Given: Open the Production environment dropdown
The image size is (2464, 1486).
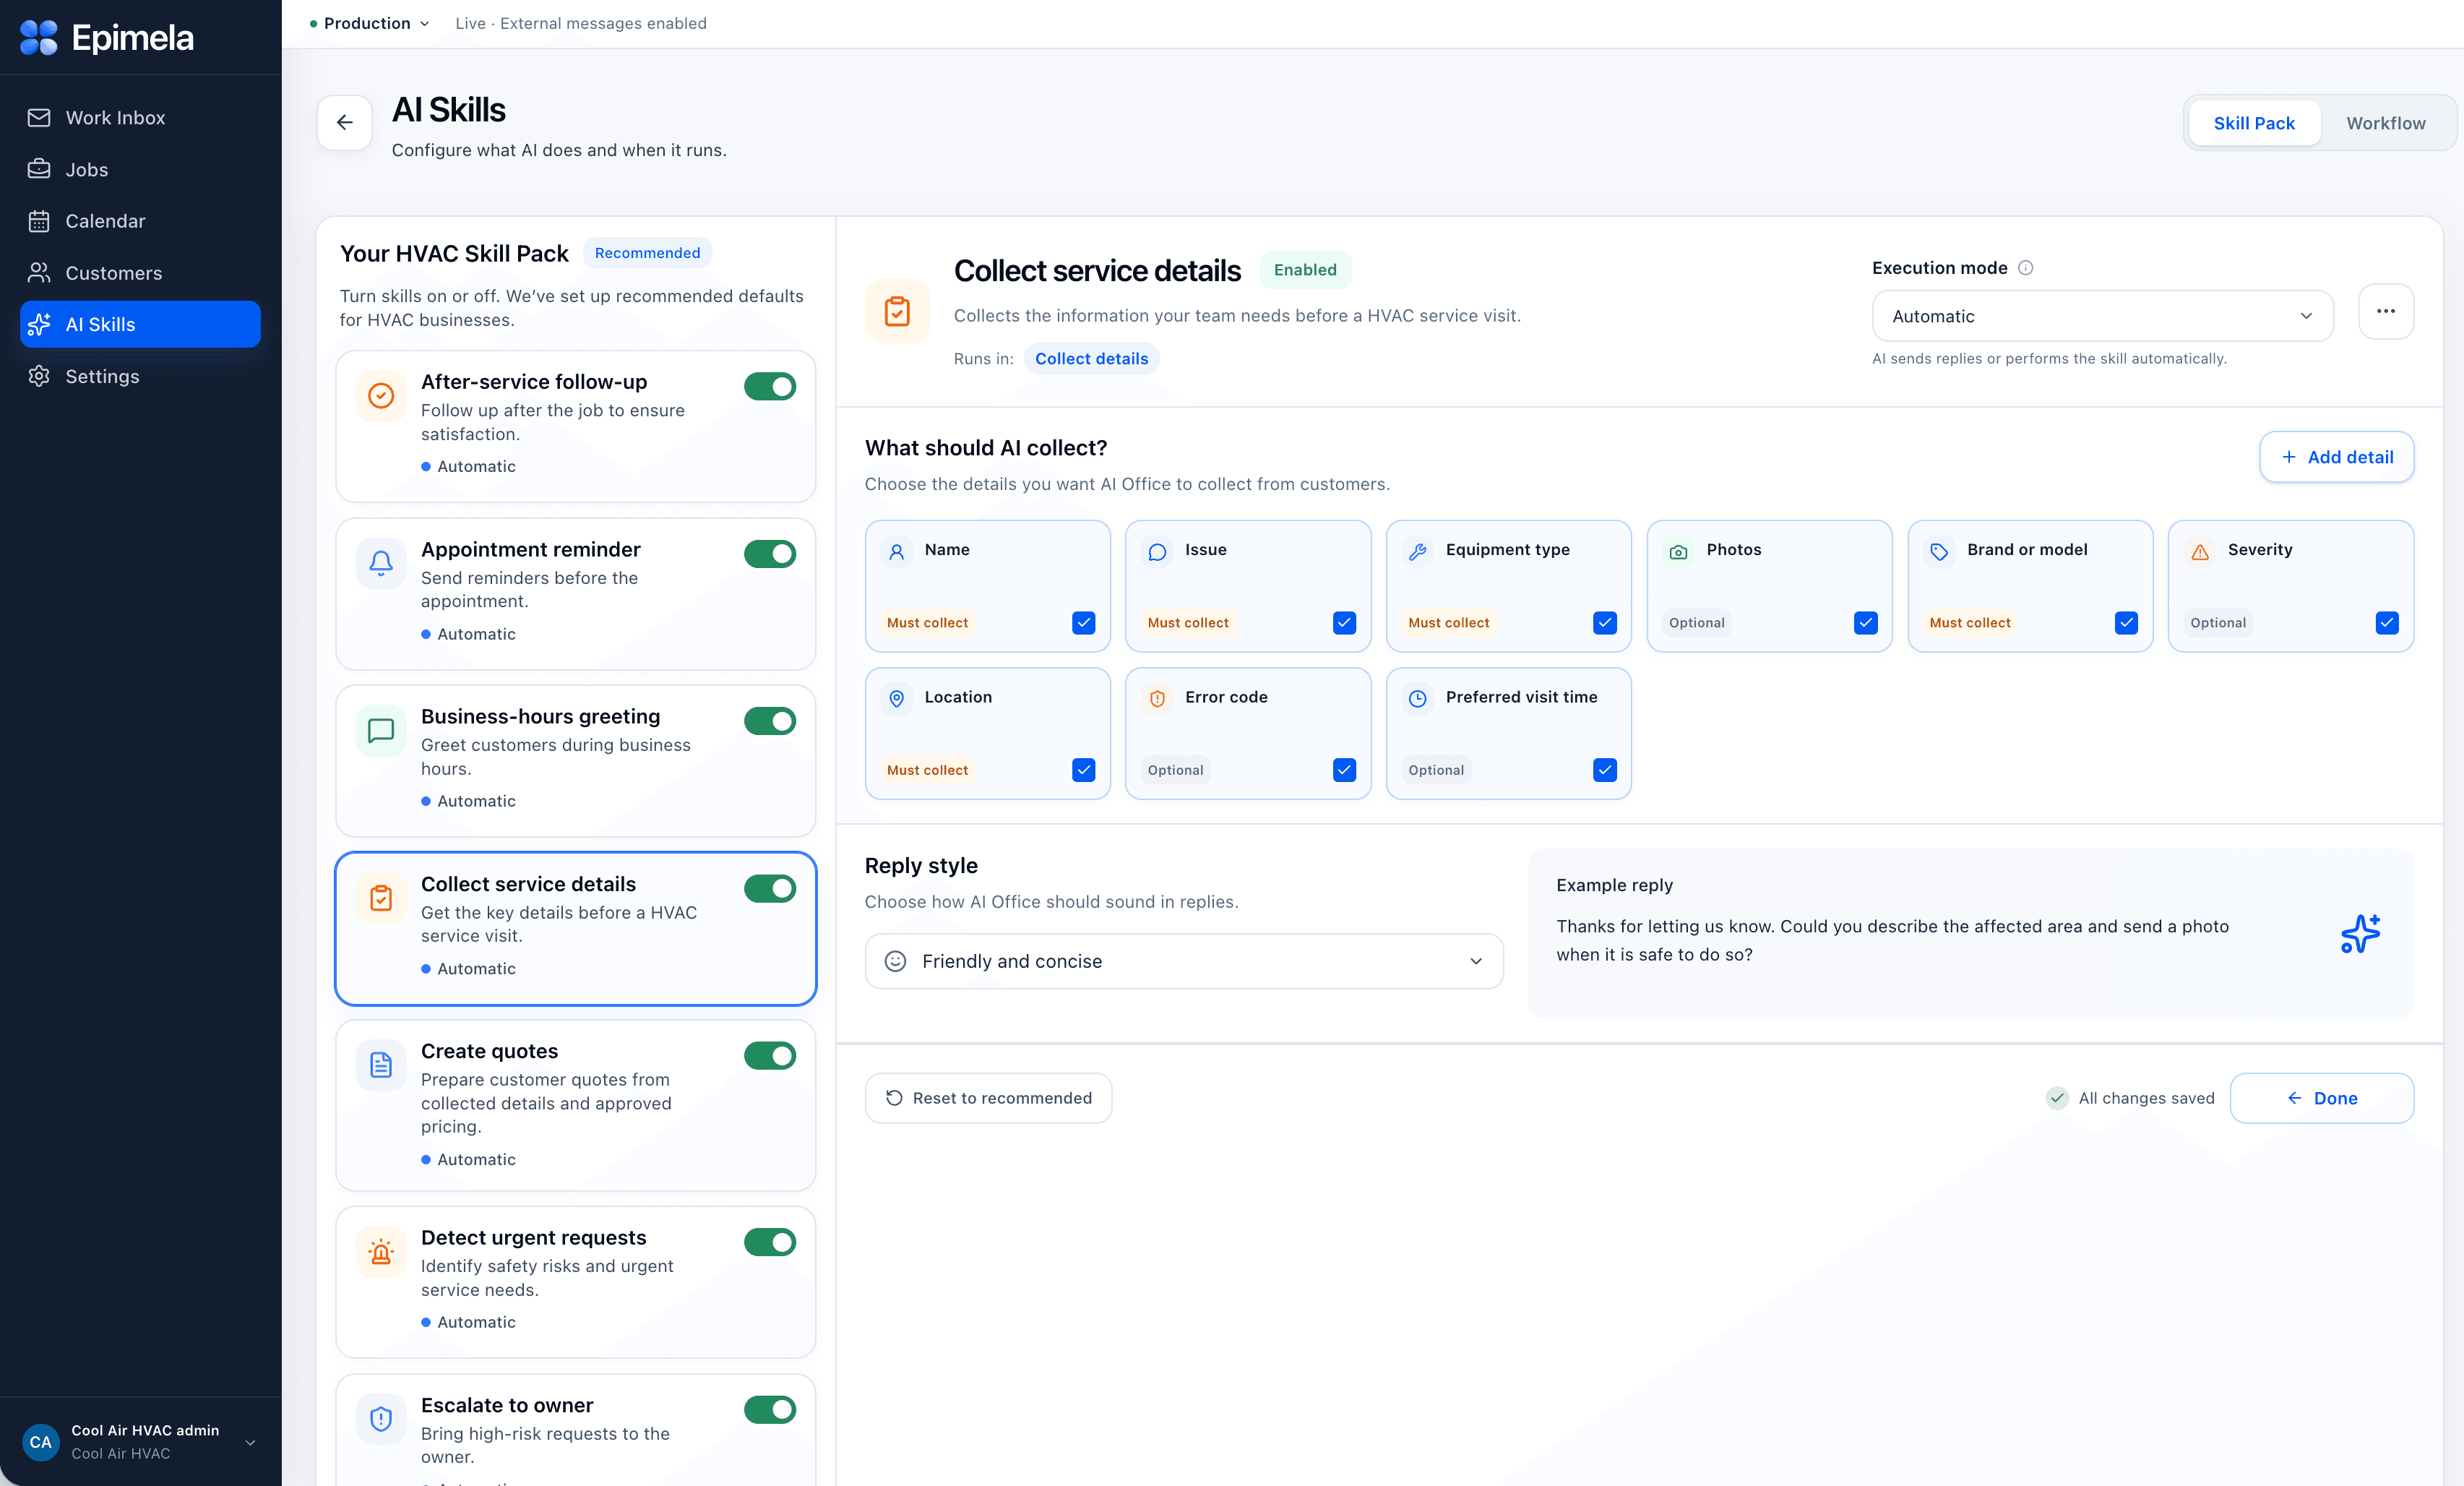Looking at the screenshot, I should (x=369, y=23).
